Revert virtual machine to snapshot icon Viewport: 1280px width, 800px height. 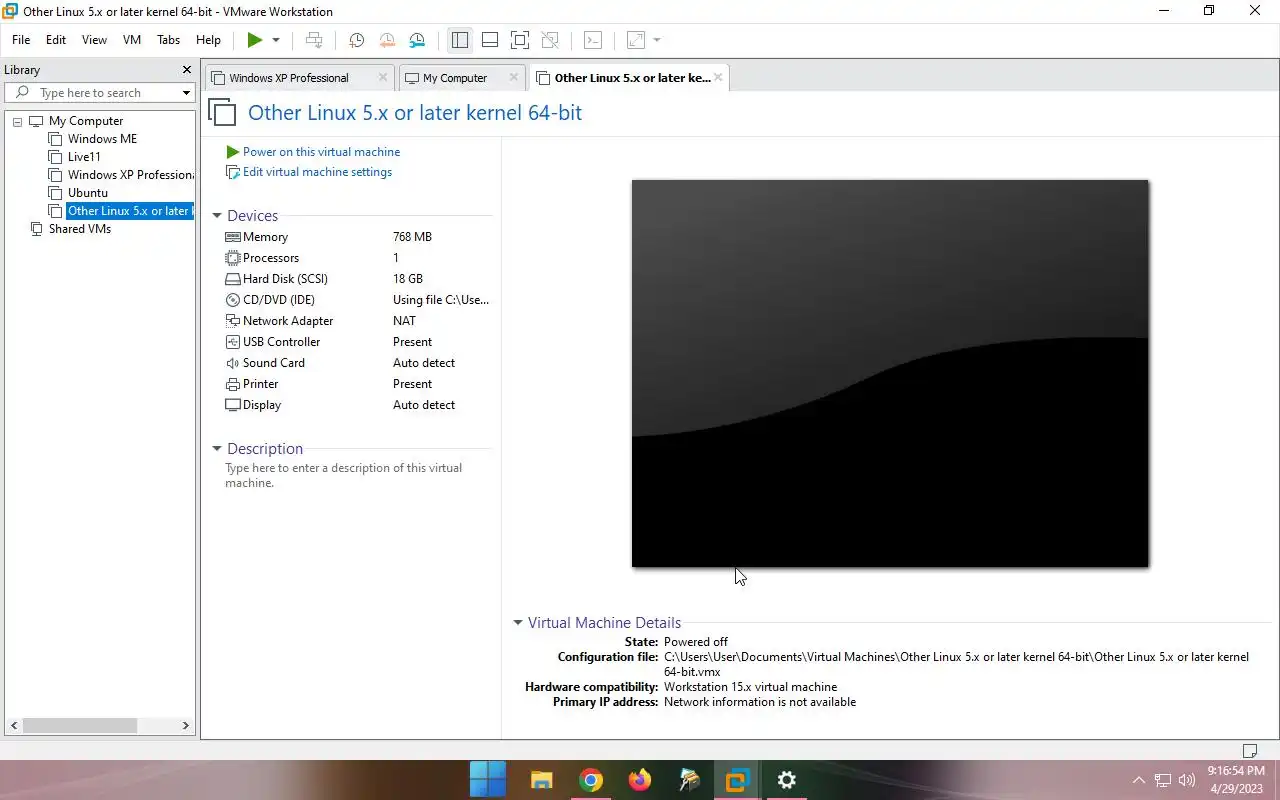coord(387,40)
